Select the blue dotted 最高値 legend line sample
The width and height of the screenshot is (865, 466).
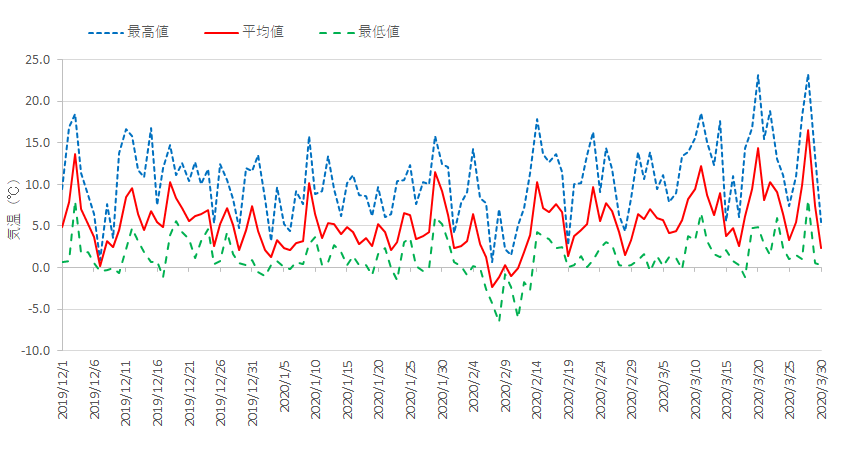pyautogui.click(x=105, y=33)
